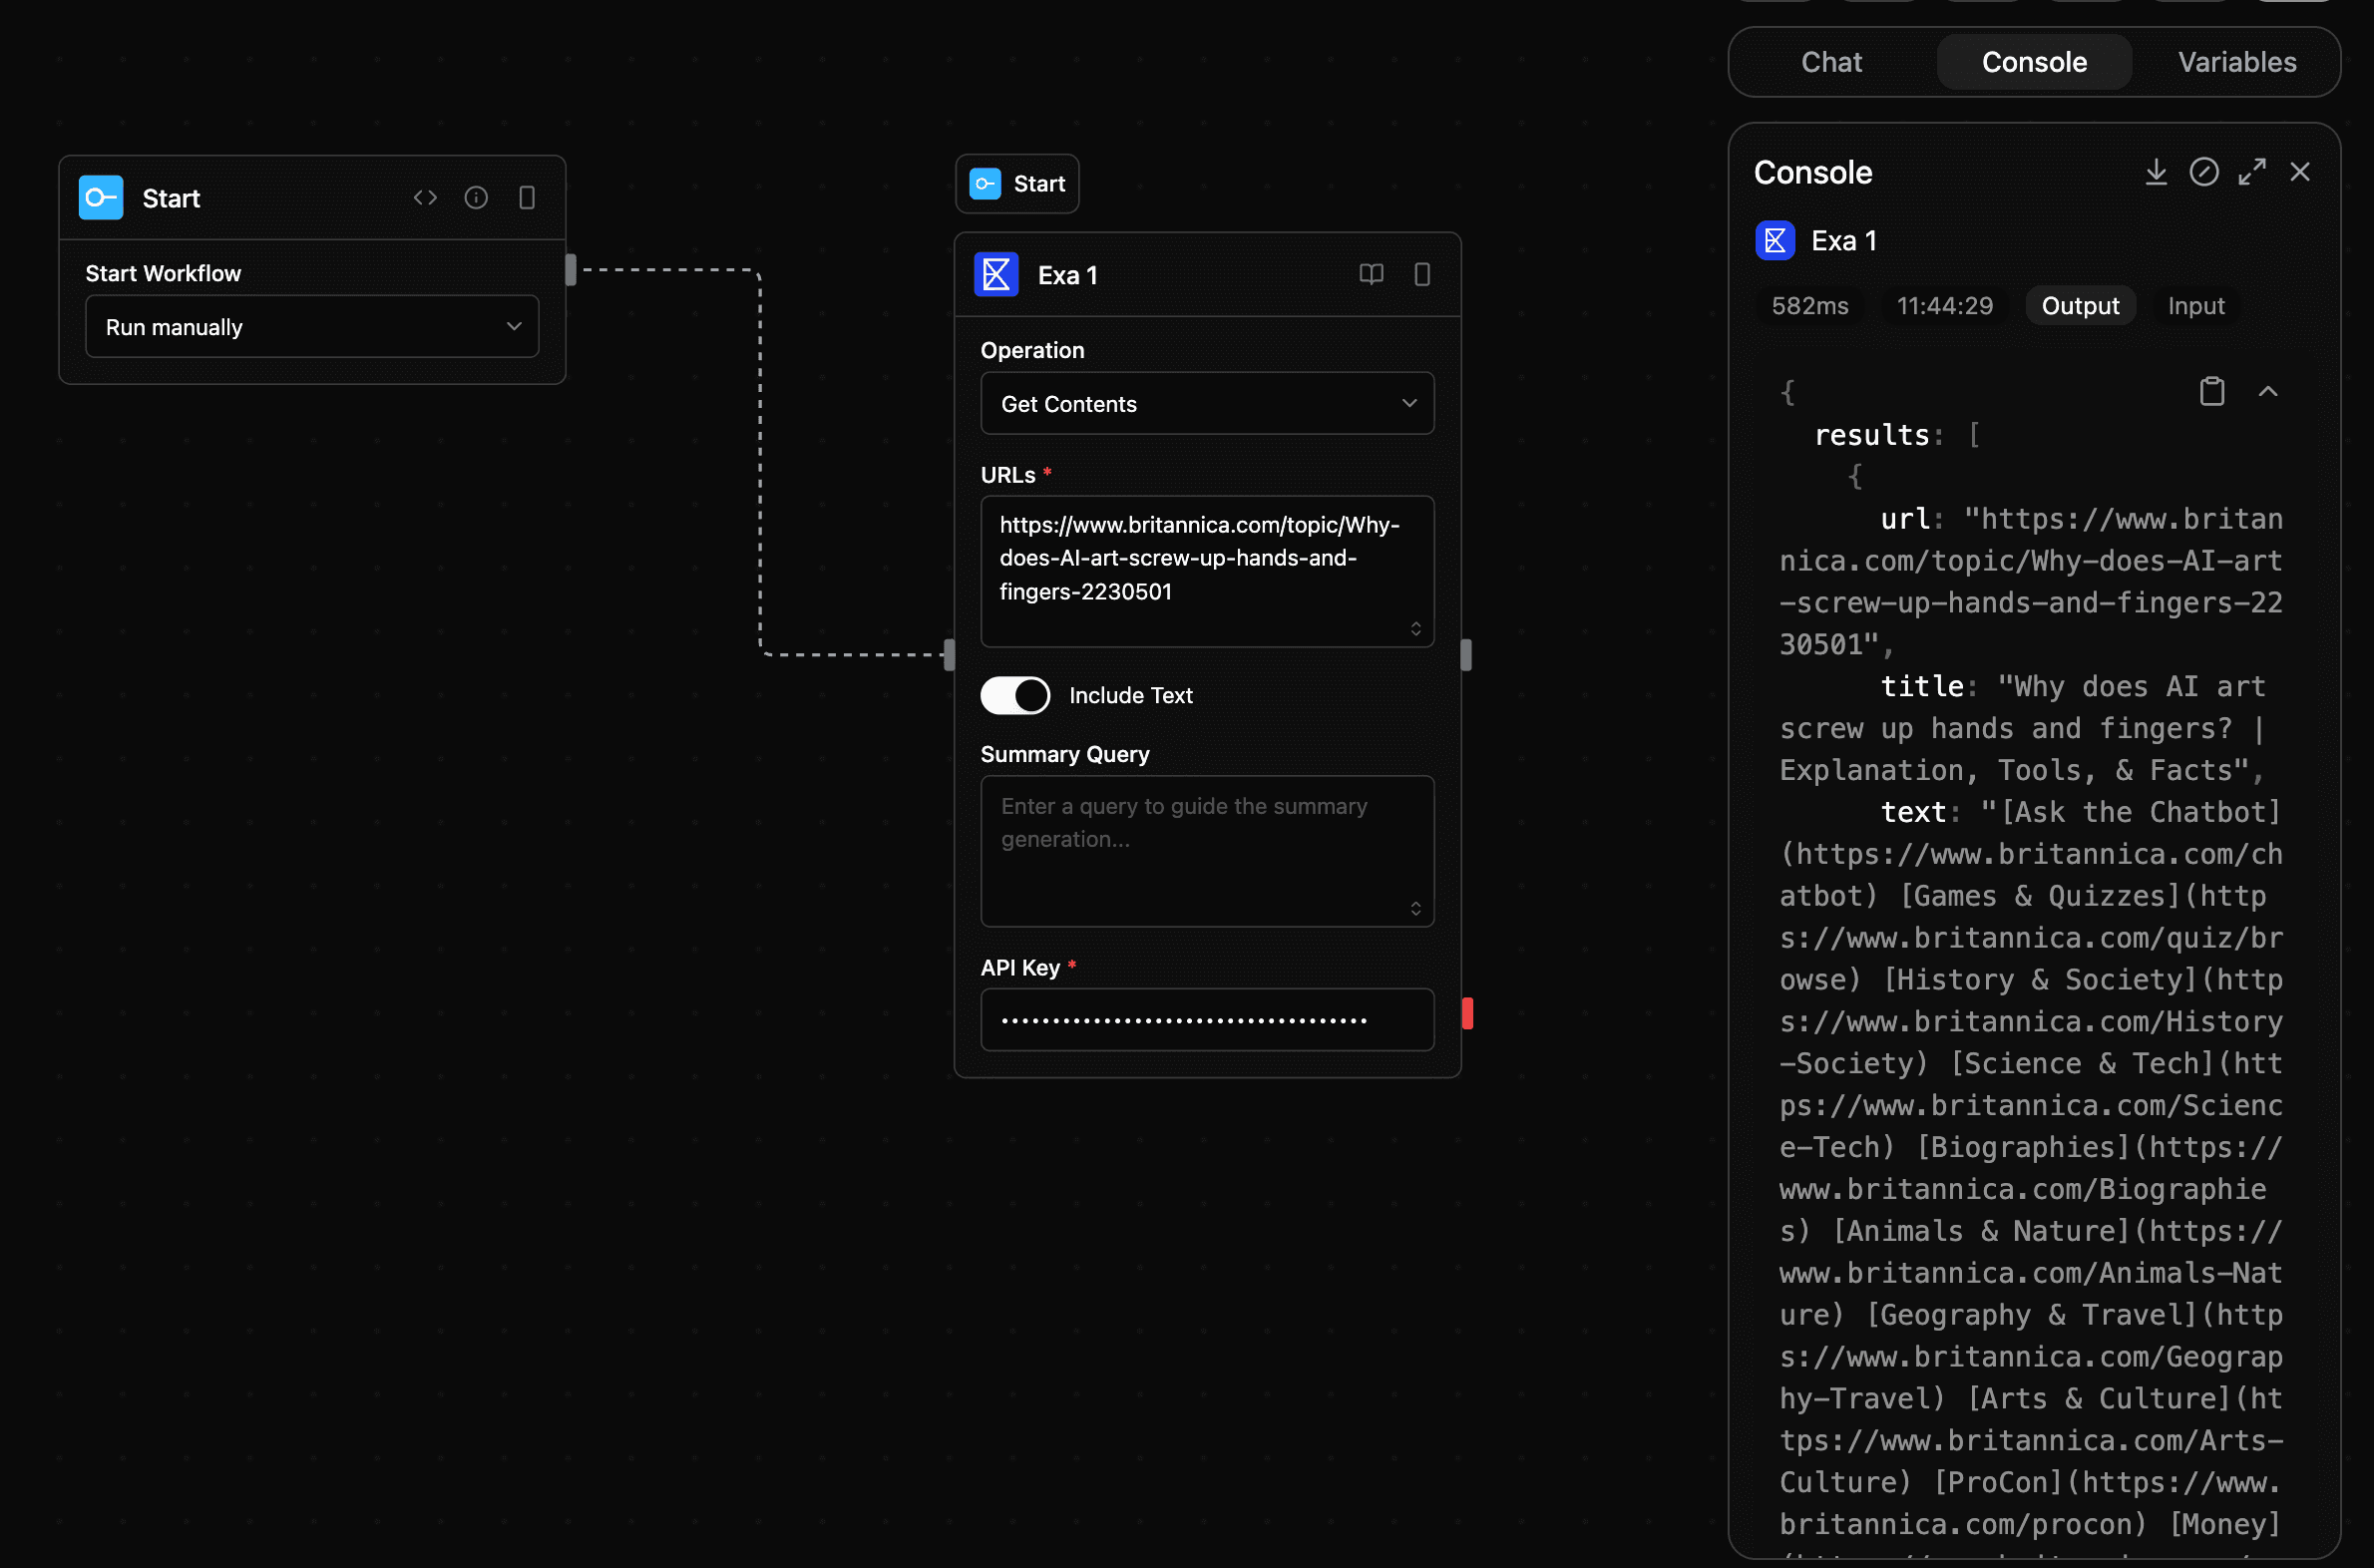Select the Output view in the console
2374x1568 pixels.
2080,306
